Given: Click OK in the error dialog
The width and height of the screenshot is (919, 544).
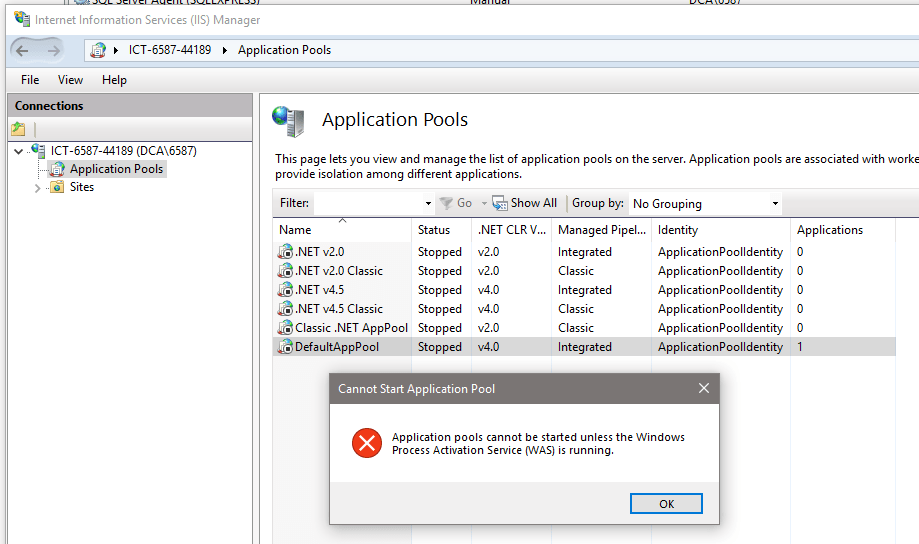Looking at the screenshot, I should (666, 504).
